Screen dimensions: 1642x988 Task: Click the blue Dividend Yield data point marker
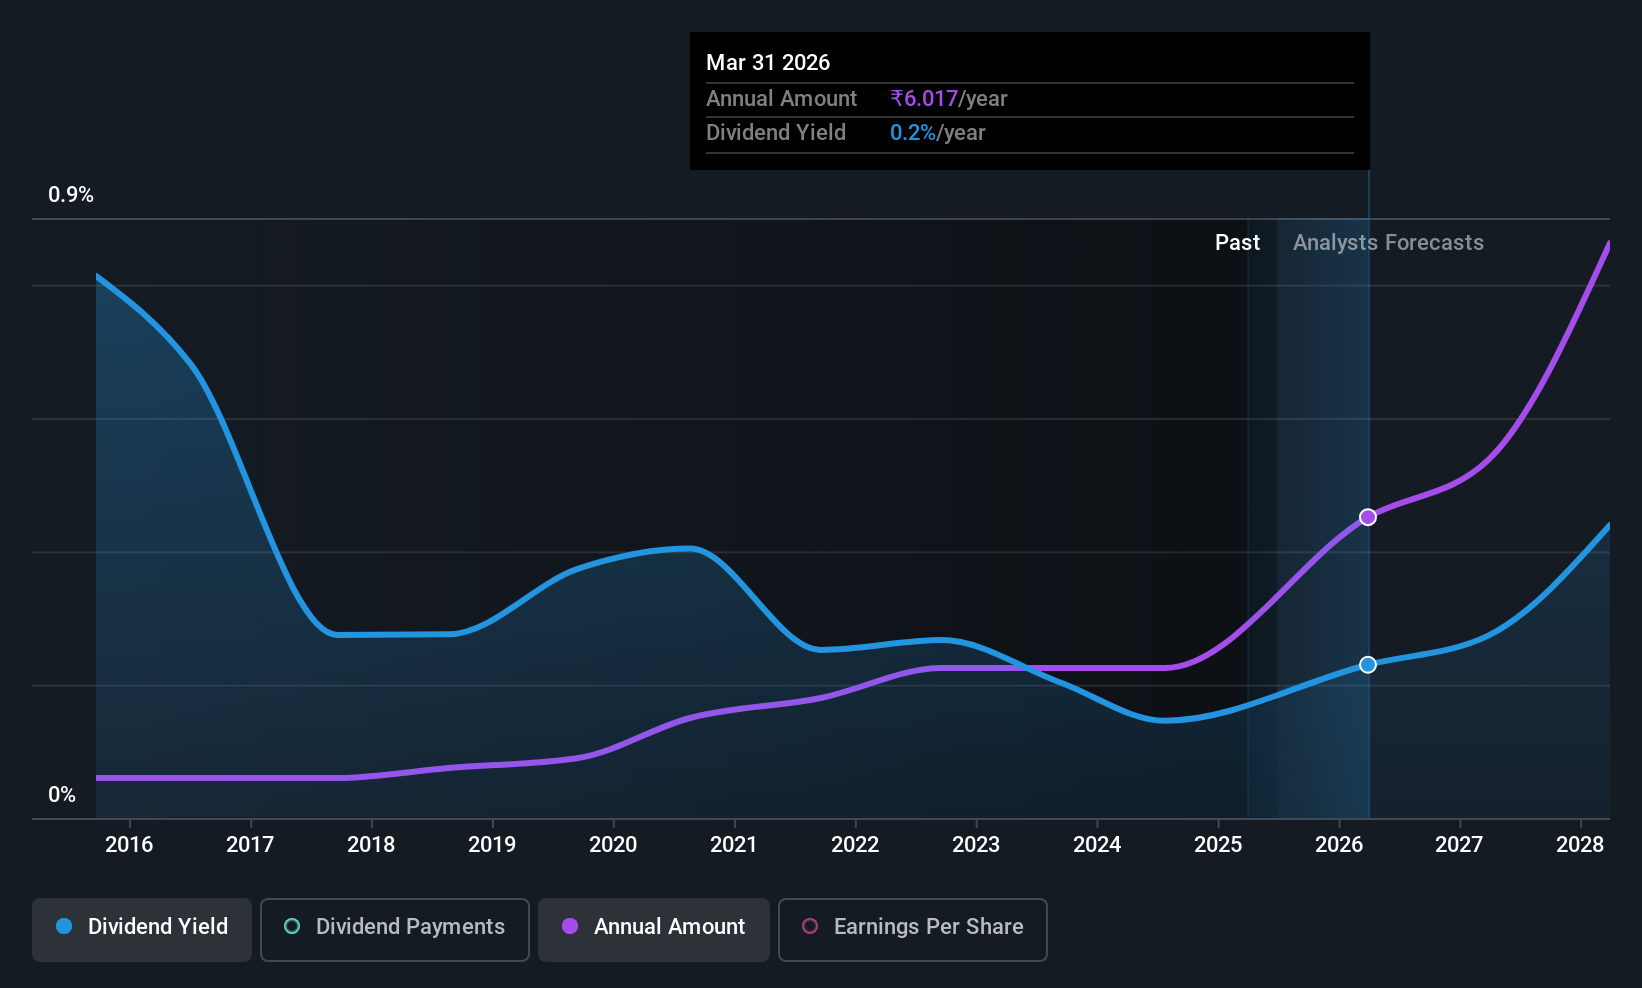click(1368, 665)
